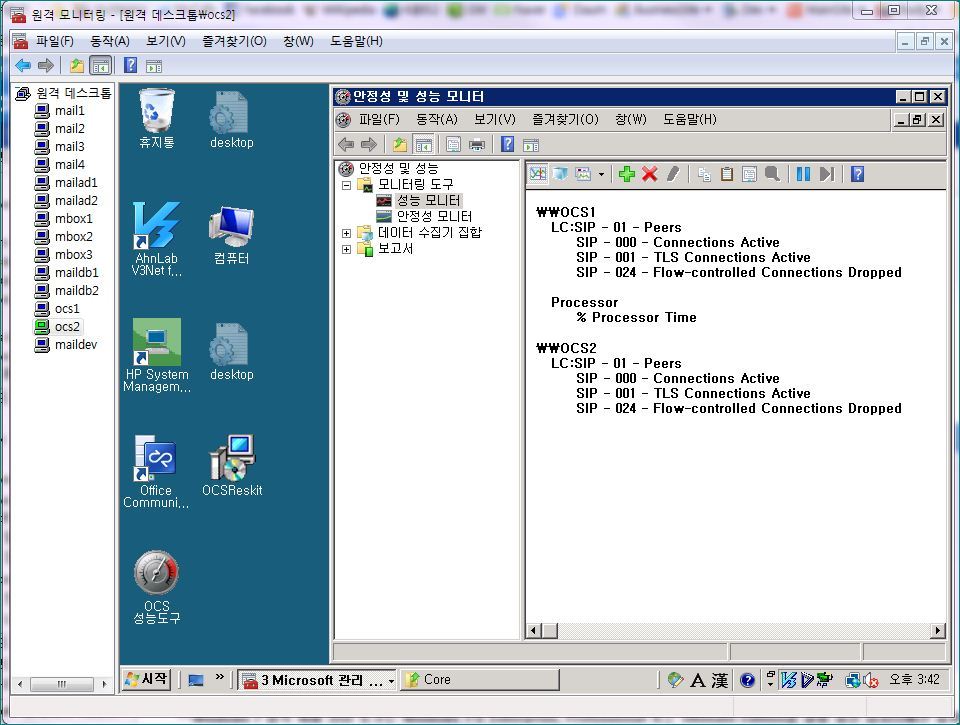Go forward in 안정성 및 성능 모니터 toolbar
The height and width of the screenshot is (725, 960).
click(x=369, y=145)
